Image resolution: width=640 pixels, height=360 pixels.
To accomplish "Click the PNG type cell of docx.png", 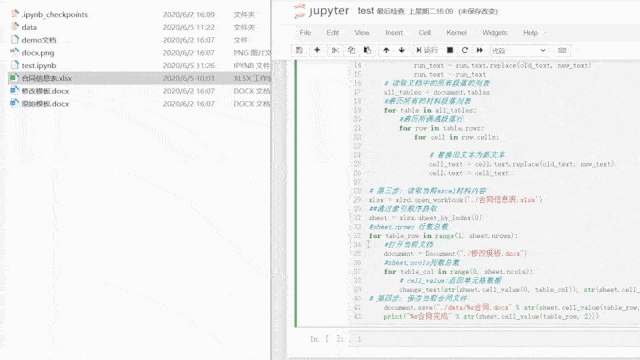I will [x=252, y=53].
